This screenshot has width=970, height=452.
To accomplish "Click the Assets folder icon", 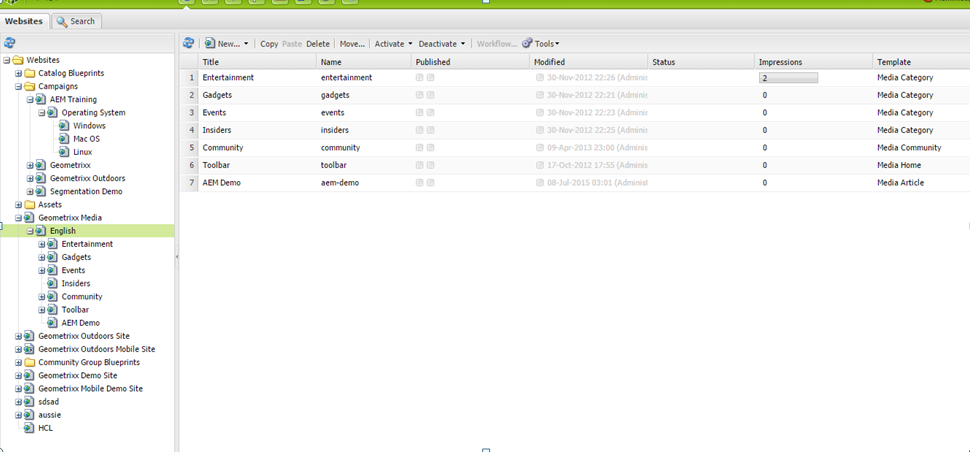I will point(29,204).
